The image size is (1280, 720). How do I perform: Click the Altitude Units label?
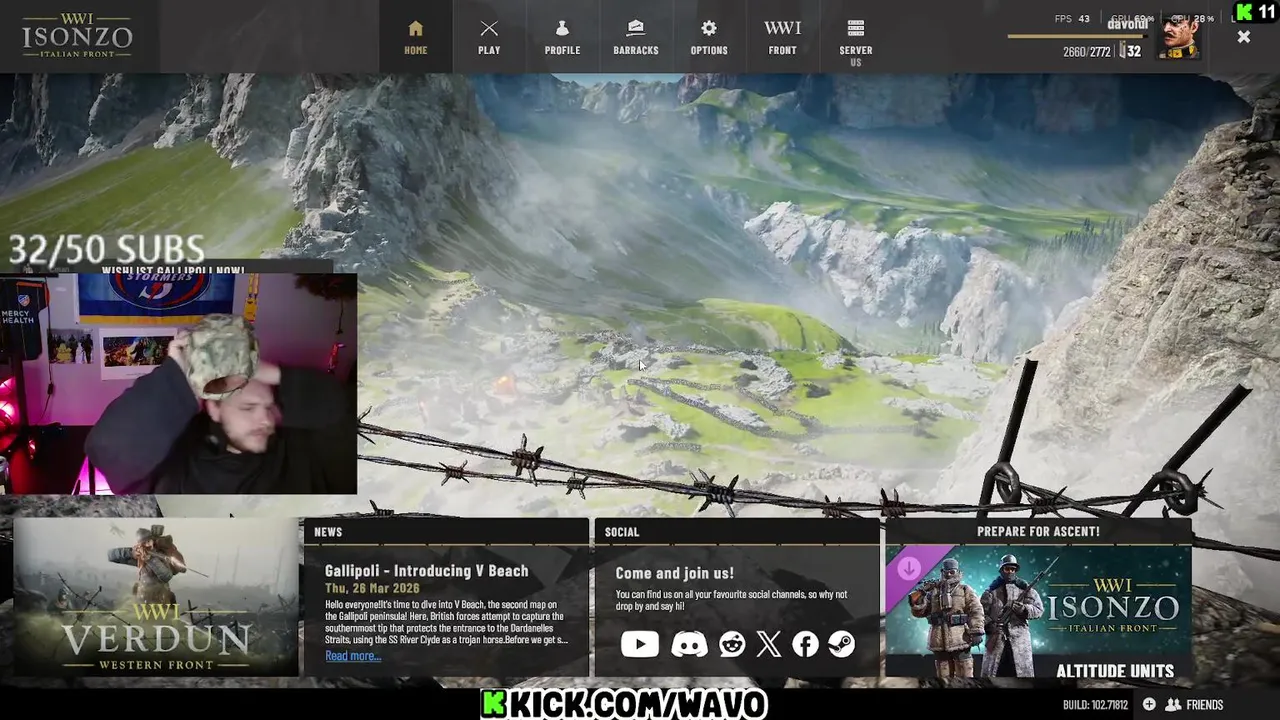pos(1115,671)
